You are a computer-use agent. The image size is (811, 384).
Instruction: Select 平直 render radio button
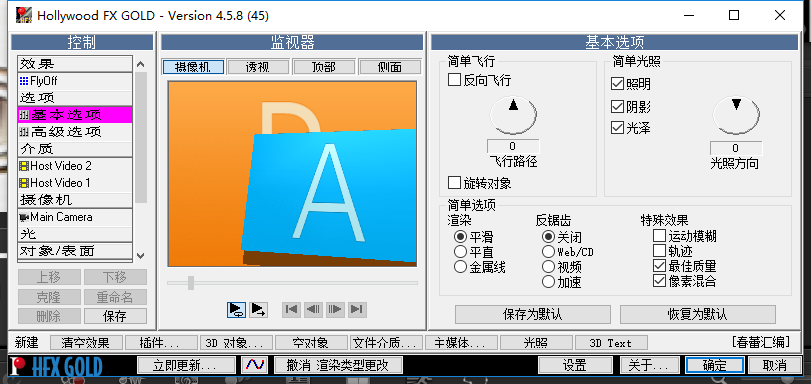(x=460, y=252)
